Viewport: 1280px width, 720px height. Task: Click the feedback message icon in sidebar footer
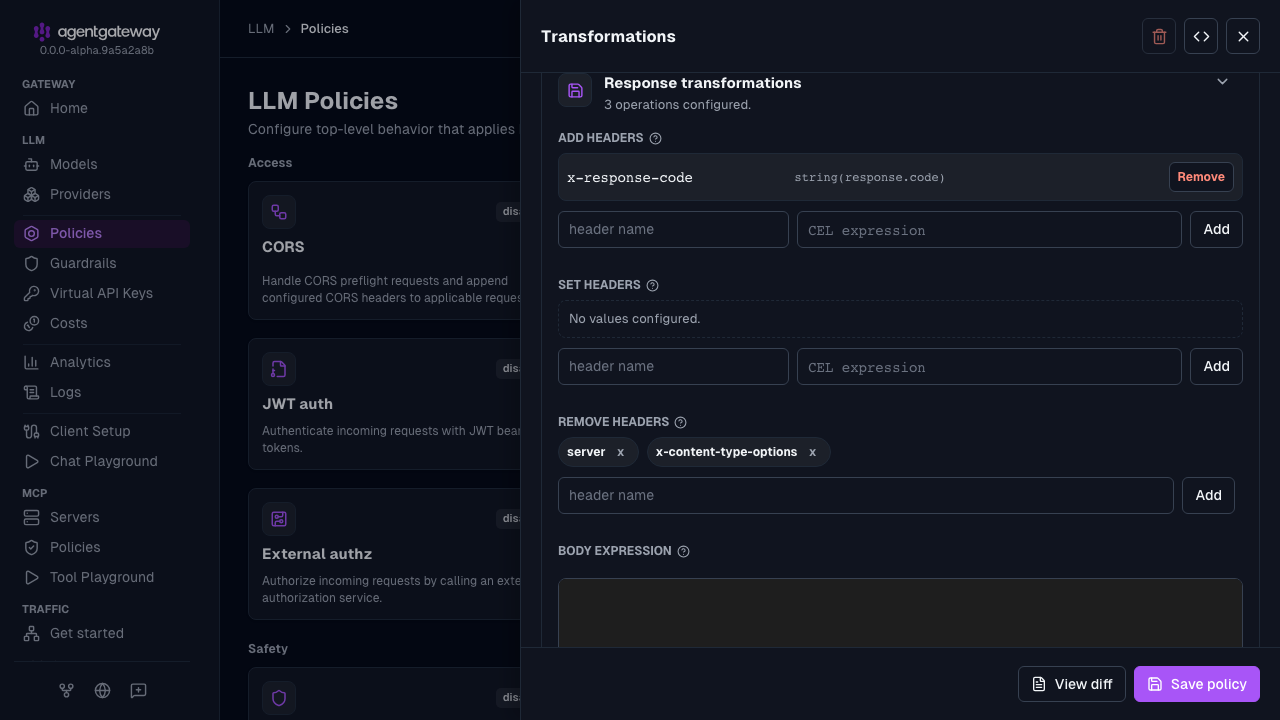click(x=138, y=690)
